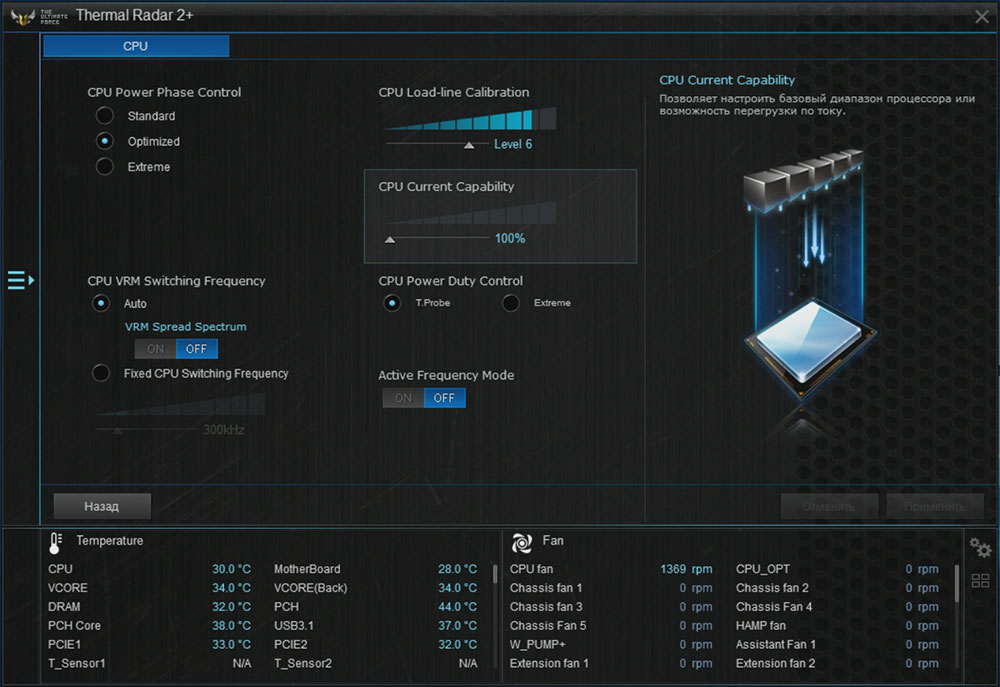The width and height of the screenshot is (1000, 687).
Task: Click the temperature list scrollbar
Action: tap(495, 573)
